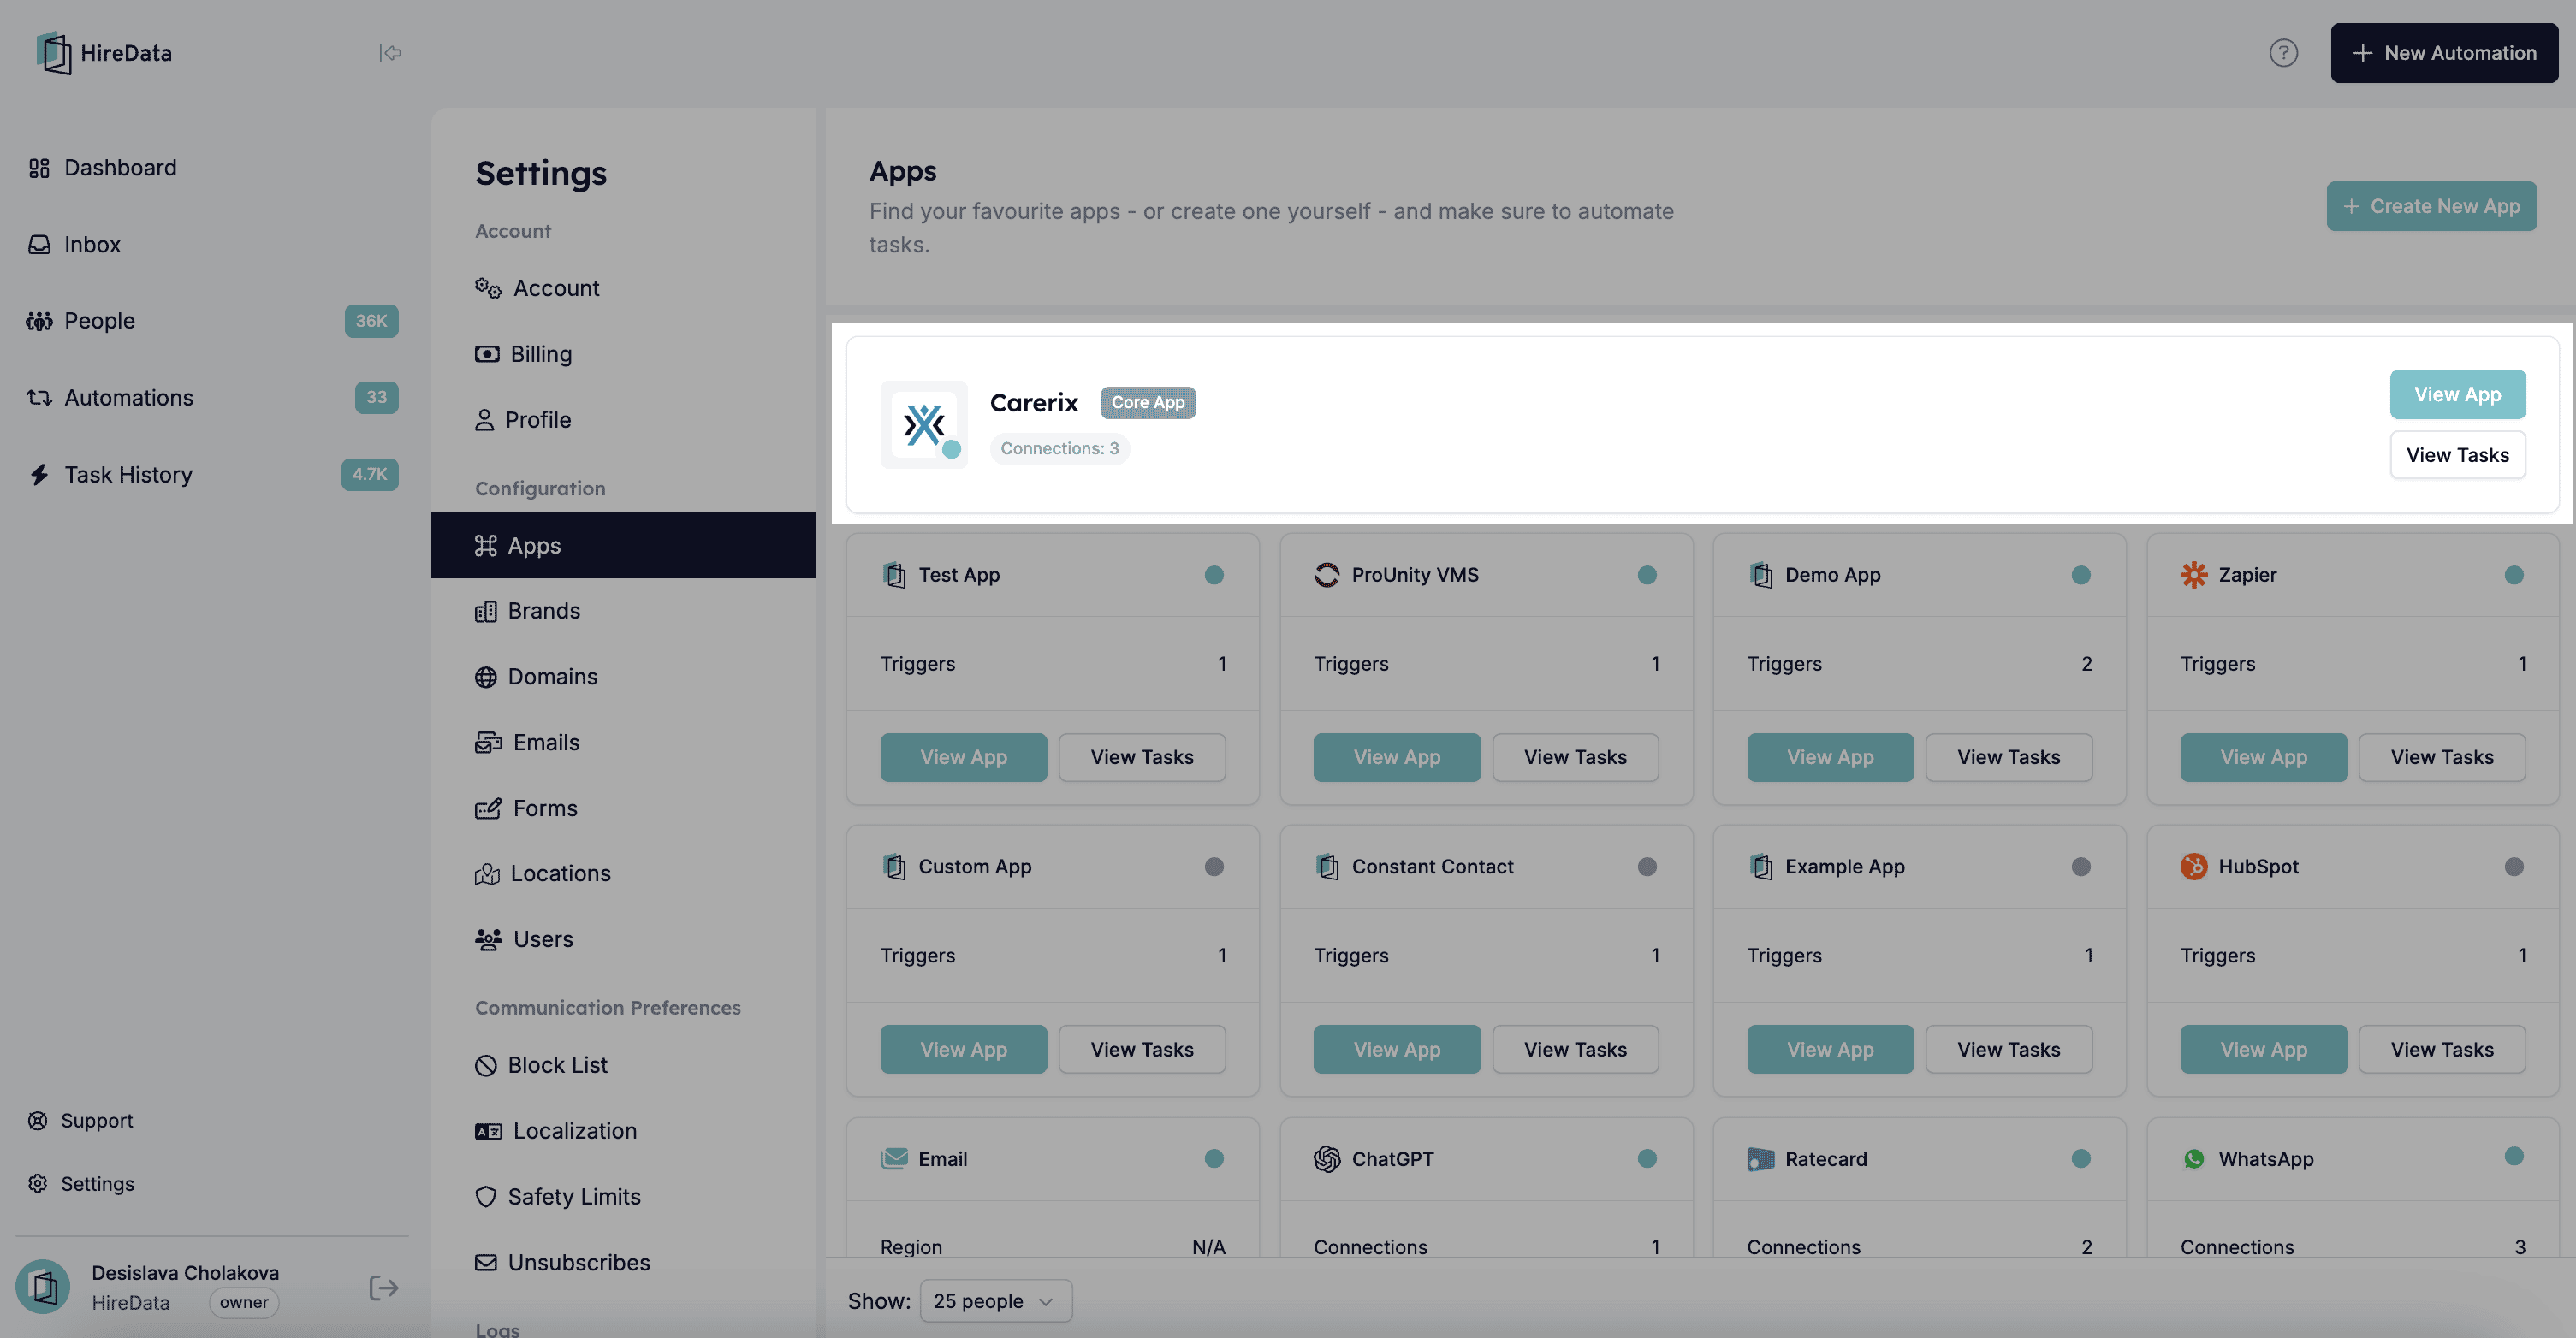Collapse the sidebar with the arrow icon
The image size is (2576, 1338).
[x=390, y=53]
